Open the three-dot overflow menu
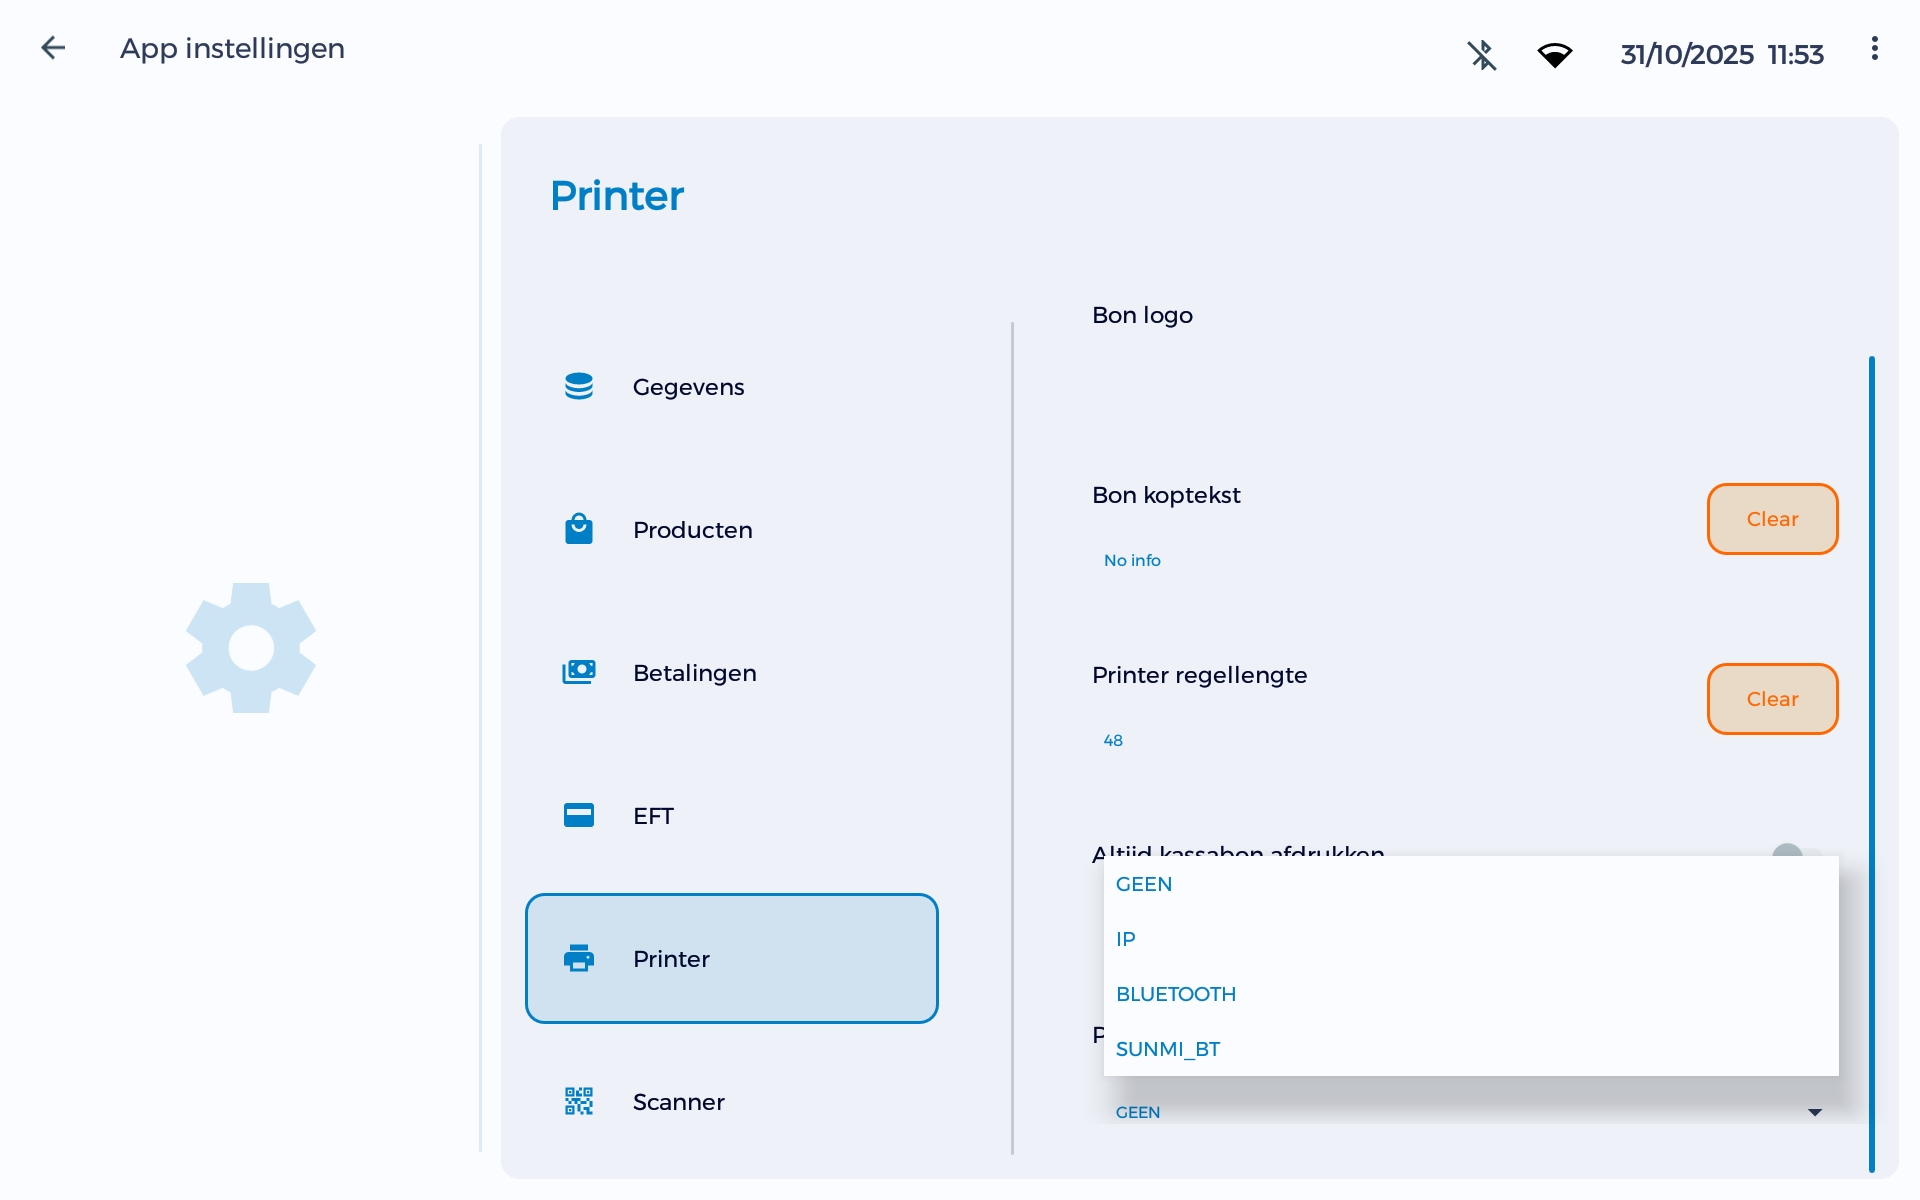 [x=1874, y=48]
